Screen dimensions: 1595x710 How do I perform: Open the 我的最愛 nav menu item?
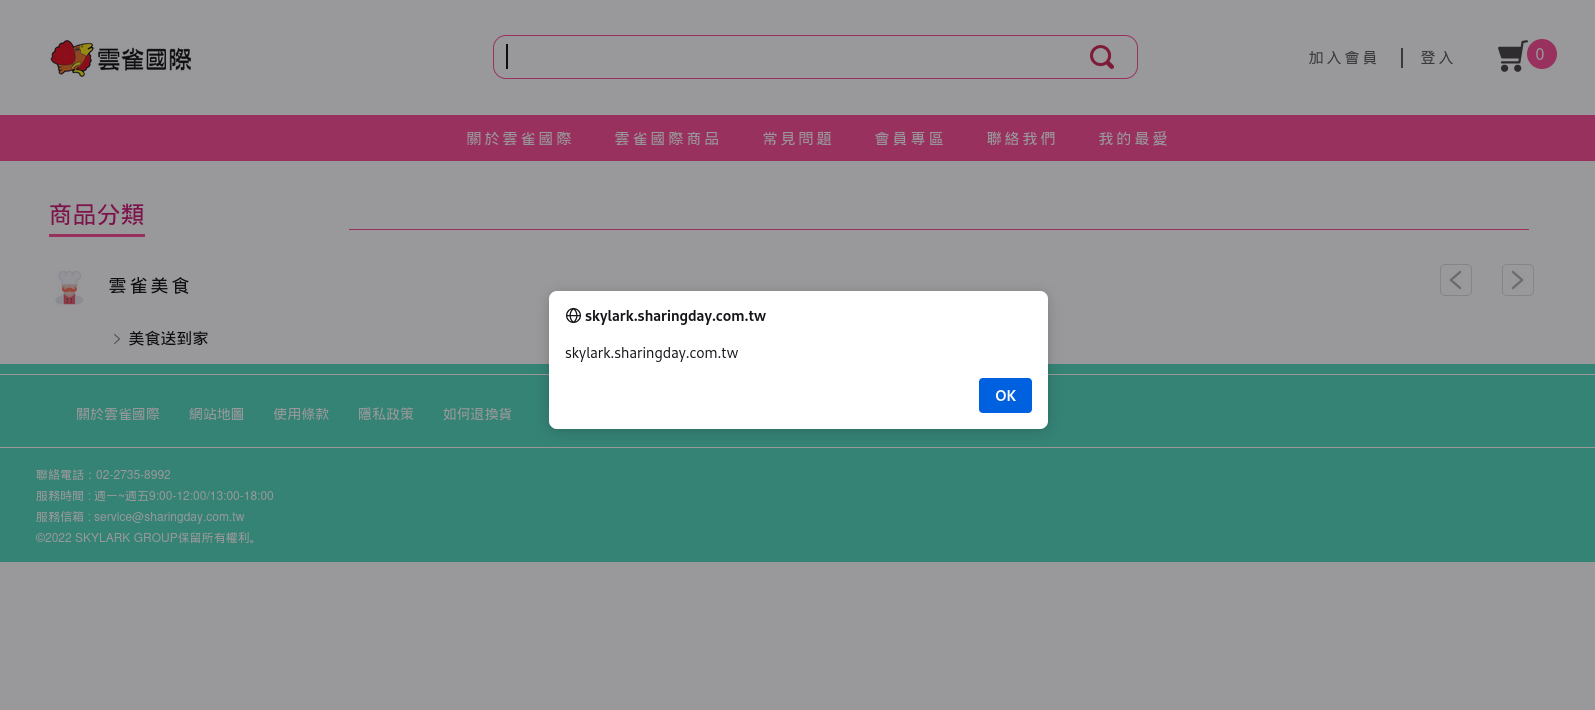[1134, 139]
